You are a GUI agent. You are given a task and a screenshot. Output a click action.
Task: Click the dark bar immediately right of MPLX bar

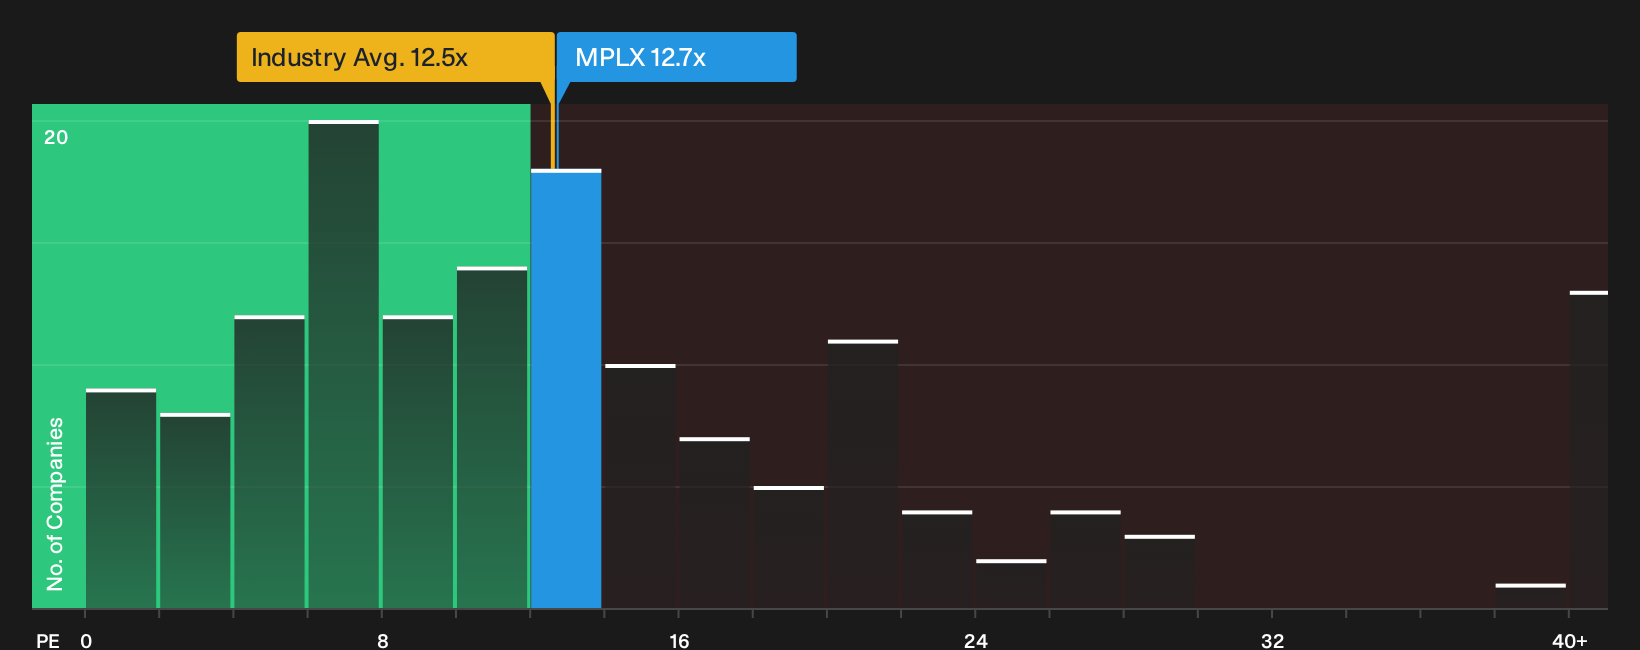tap(641, 486)
